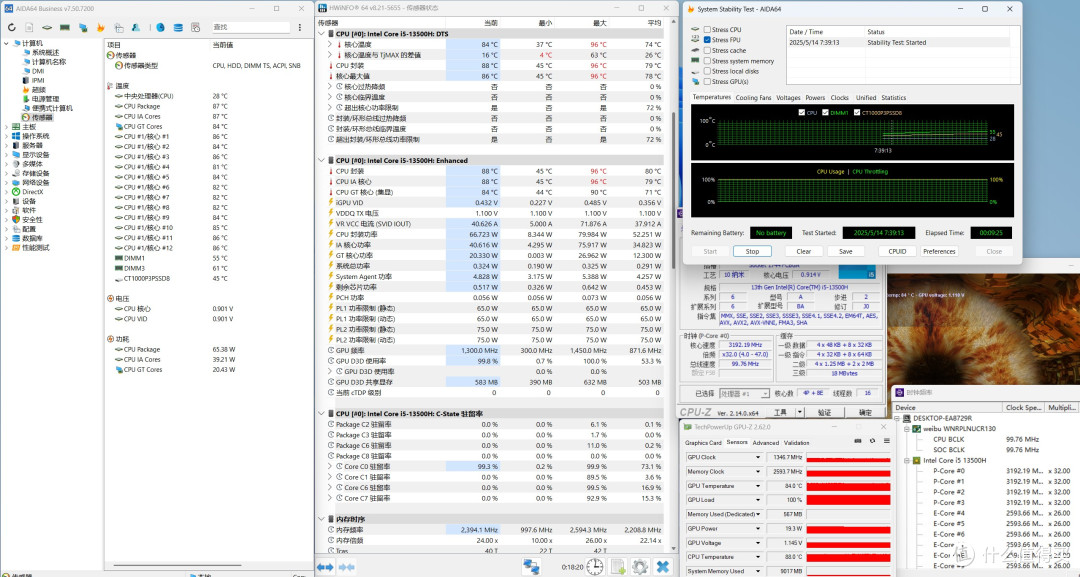The image size is (1080, 577).
Task: Click HWiNFO blue expand arrows icon
Action: [326, 567]
